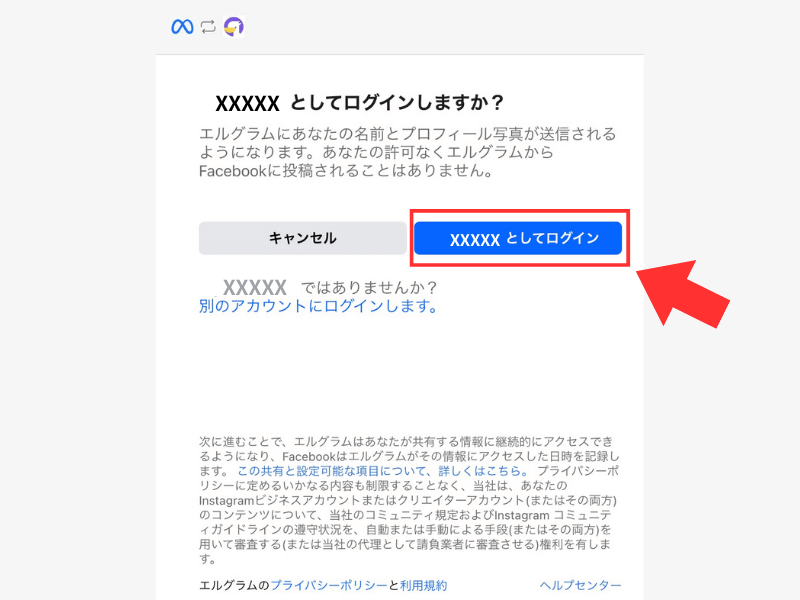Image resolution: width=800 pixels, height=600 pixels.
Task: Open the 別のアカウントにログインします link
Action: click(318, 306)
